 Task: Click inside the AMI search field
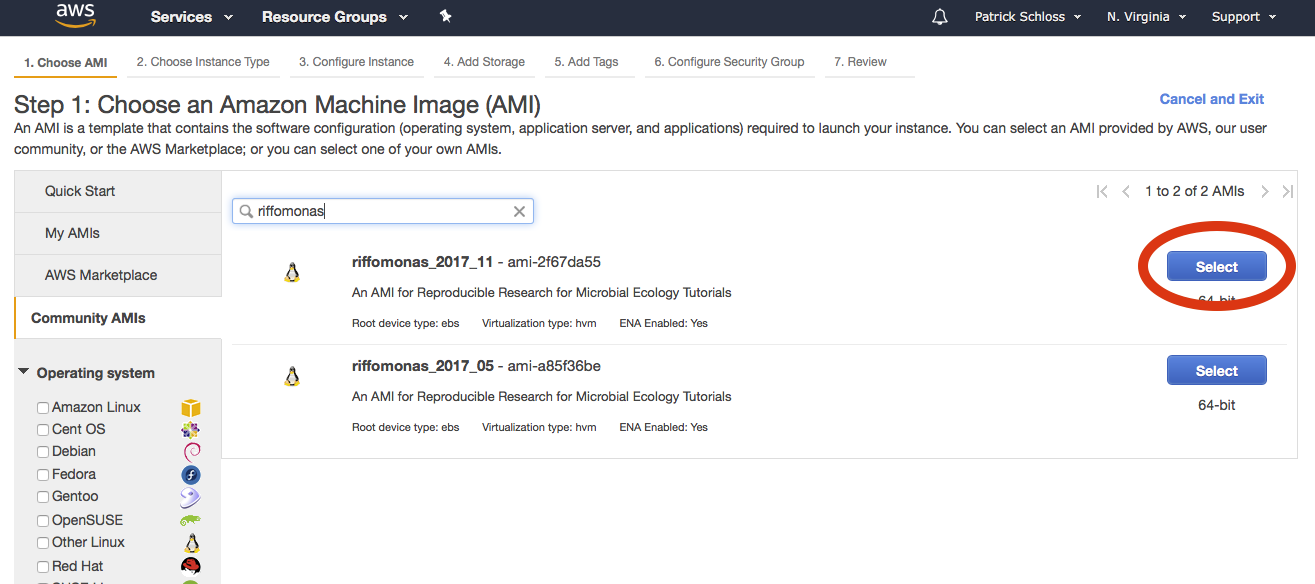pos(380,211)
